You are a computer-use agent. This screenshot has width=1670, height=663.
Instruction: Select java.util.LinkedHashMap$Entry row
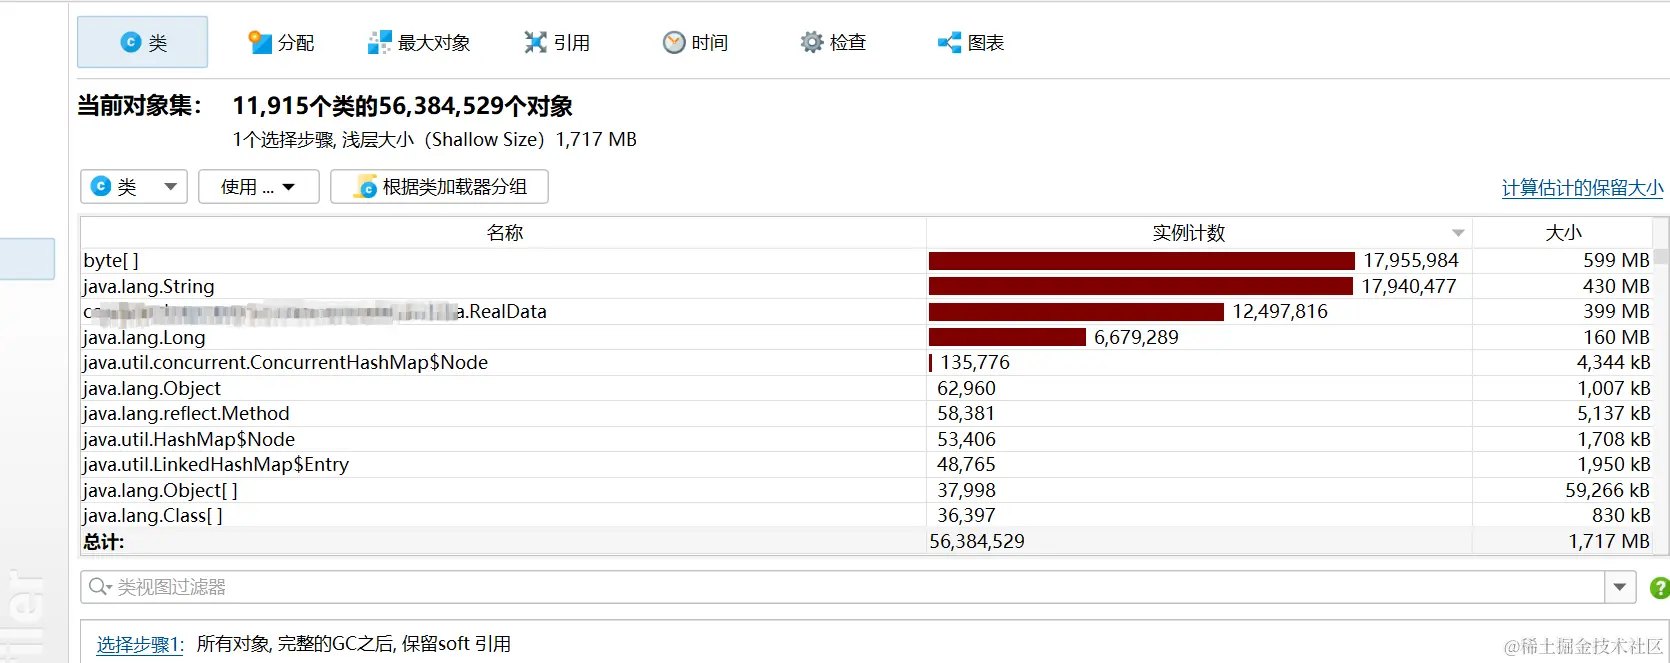867,464
